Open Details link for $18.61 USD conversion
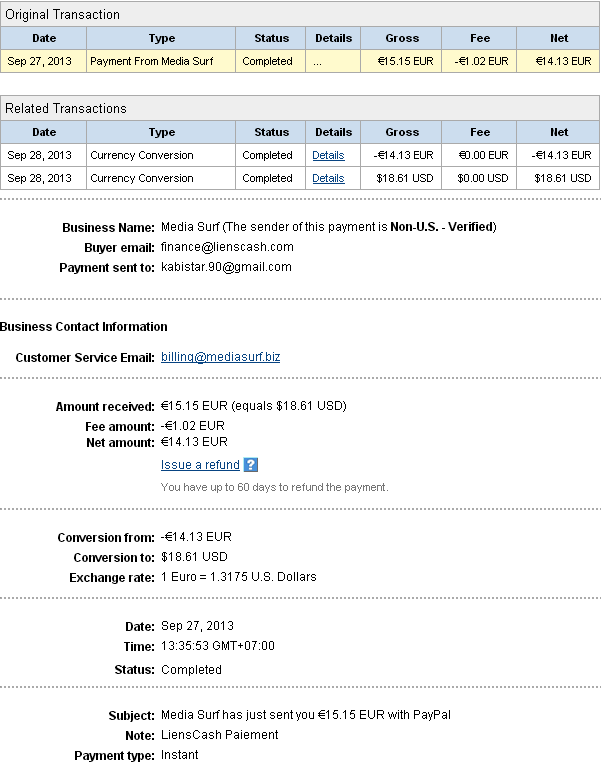Viewport: 601px width, 765px height. 328,178
